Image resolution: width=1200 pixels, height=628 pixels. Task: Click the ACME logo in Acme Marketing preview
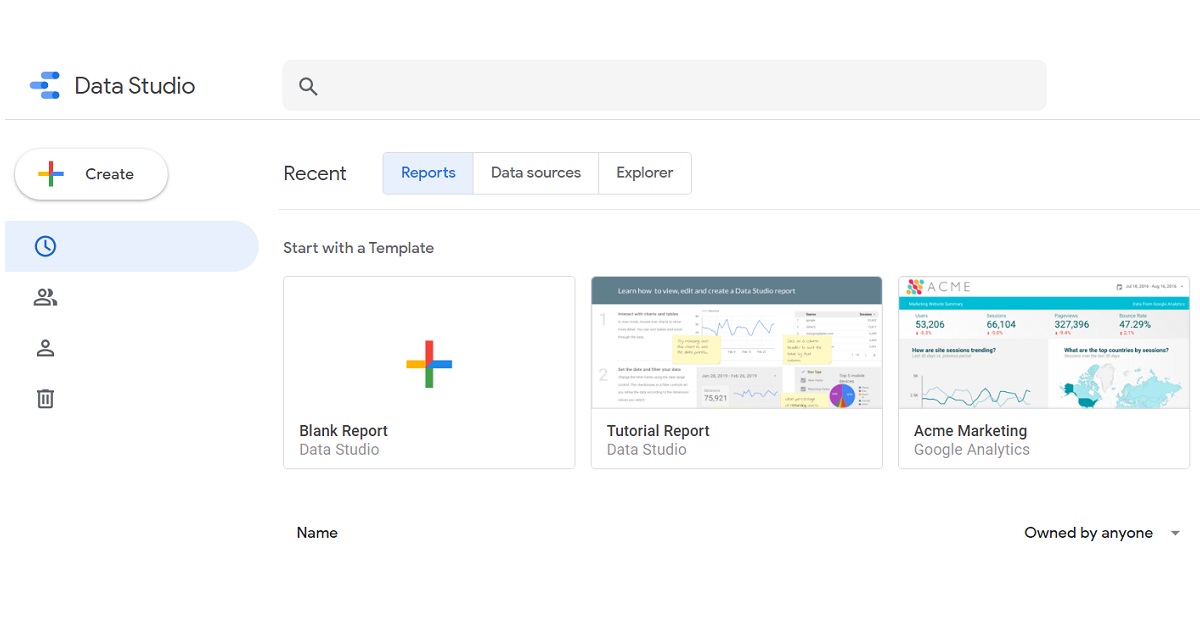tap(938, 287)
